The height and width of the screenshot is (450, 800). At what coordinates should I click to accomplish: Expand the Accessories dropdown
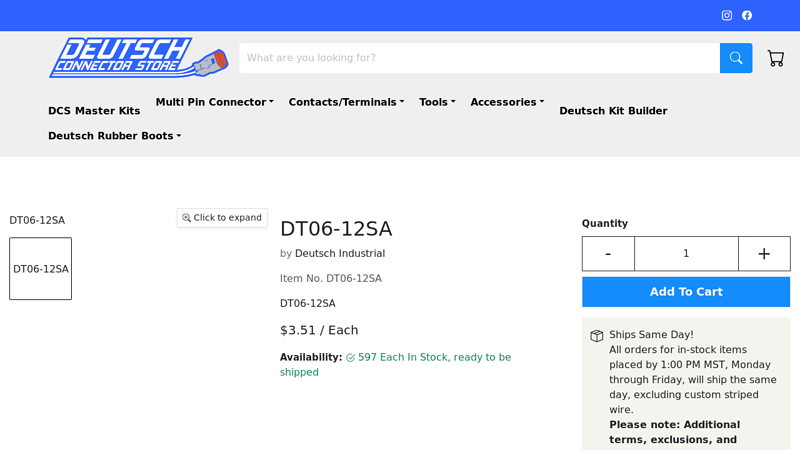507,102
